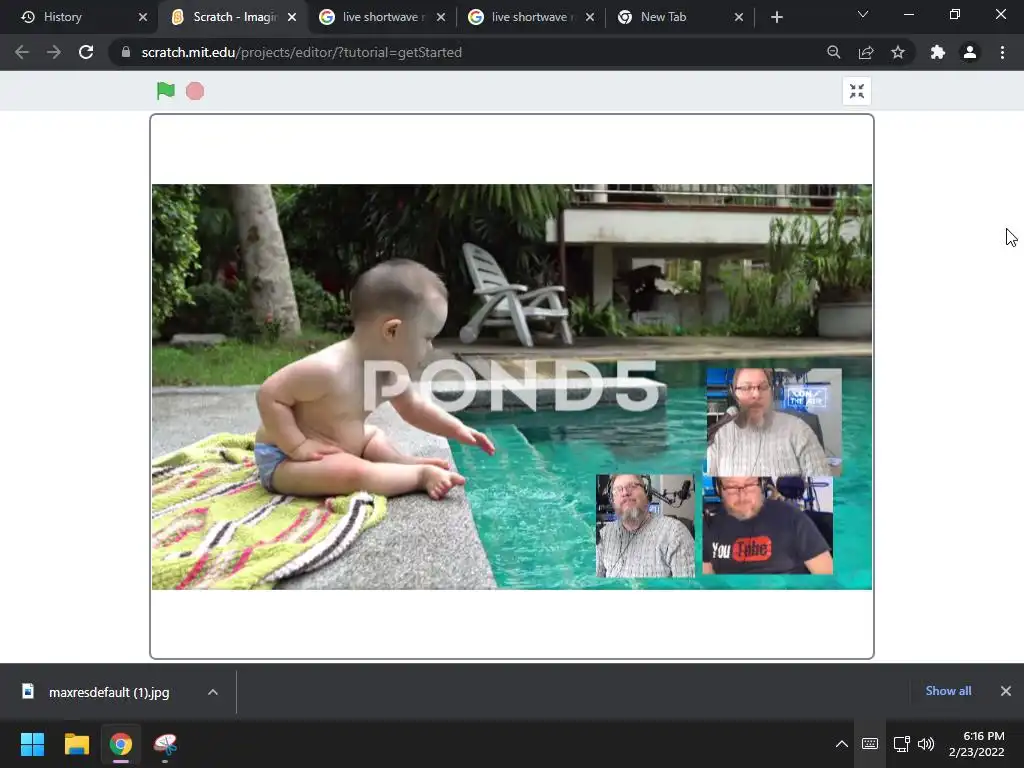This screenshot has height=768, width=1024.
Task: Open volume control tray icon
Action: click(925, 744)
